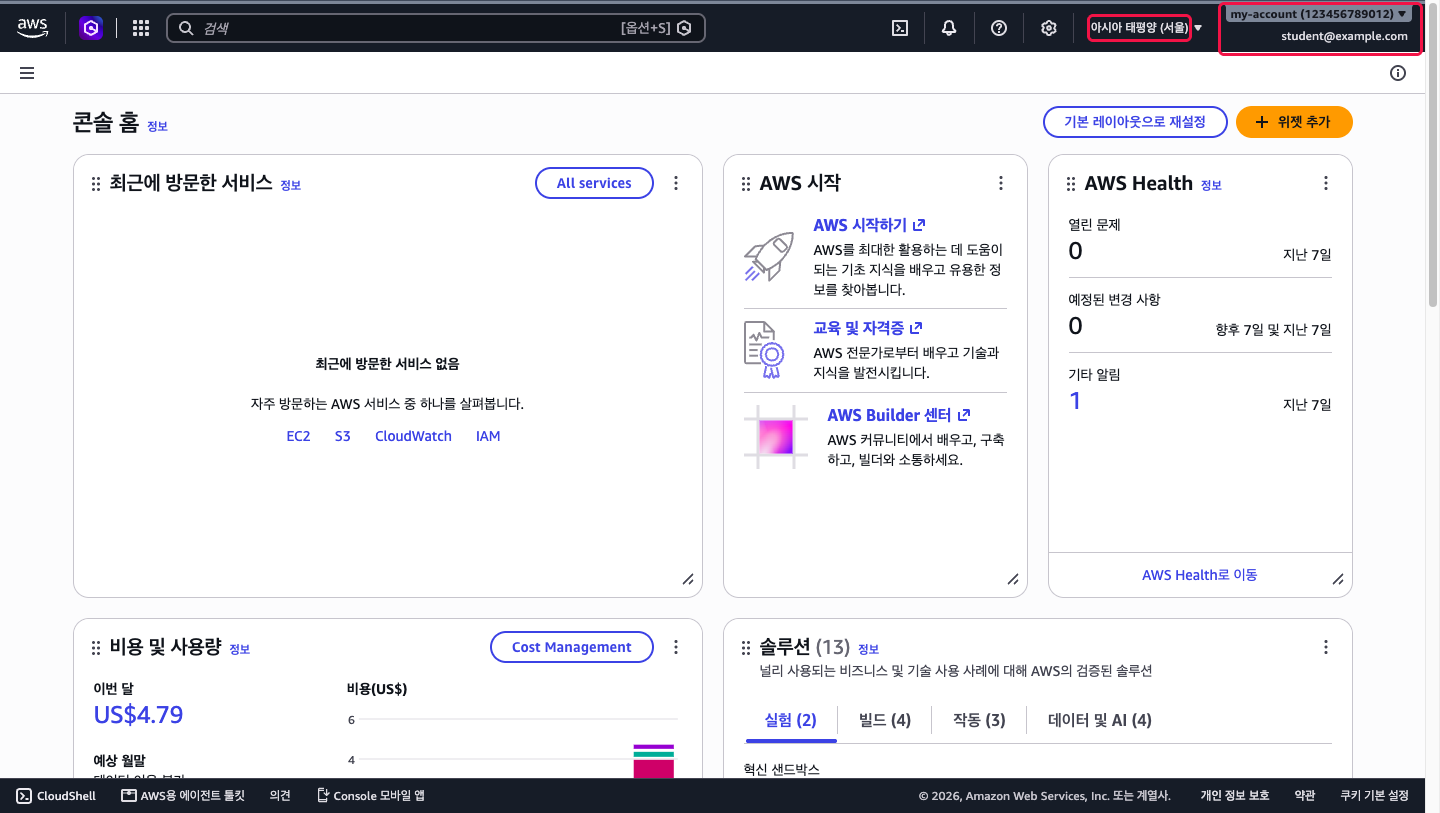This screenshot has width=1440, height=813.
Task: Grab the resize handle of AWS 시작 widget
Action: [1013, 579]
